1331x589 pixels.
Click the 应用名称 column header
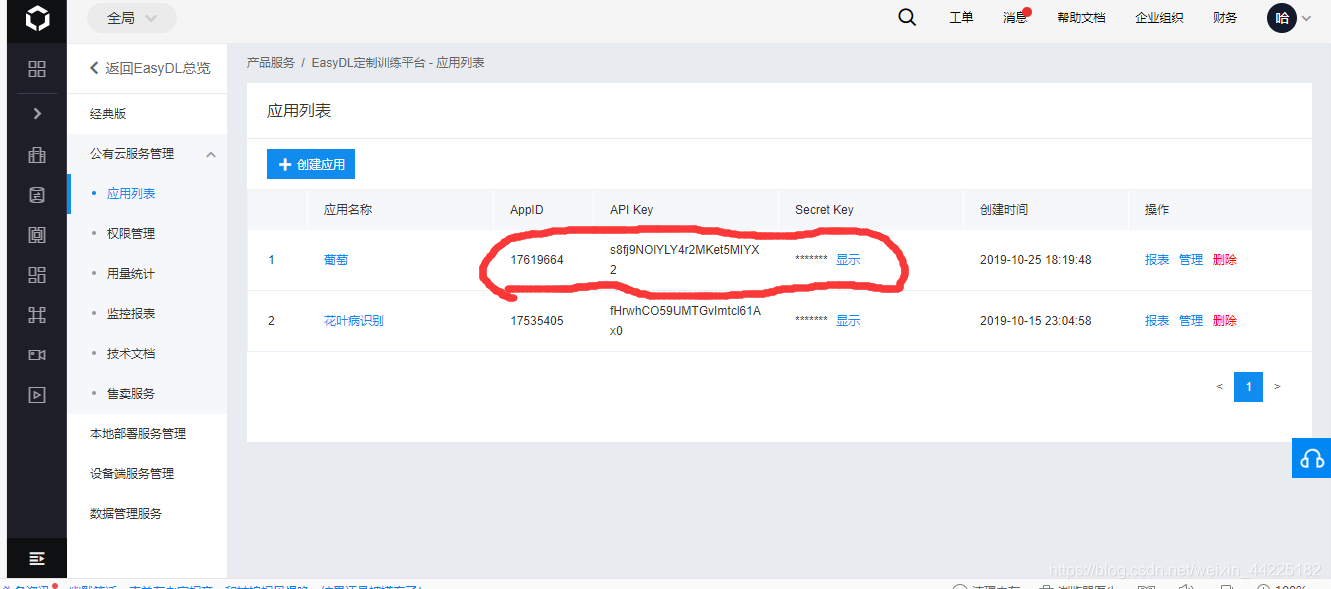click(x=348, y=210)
